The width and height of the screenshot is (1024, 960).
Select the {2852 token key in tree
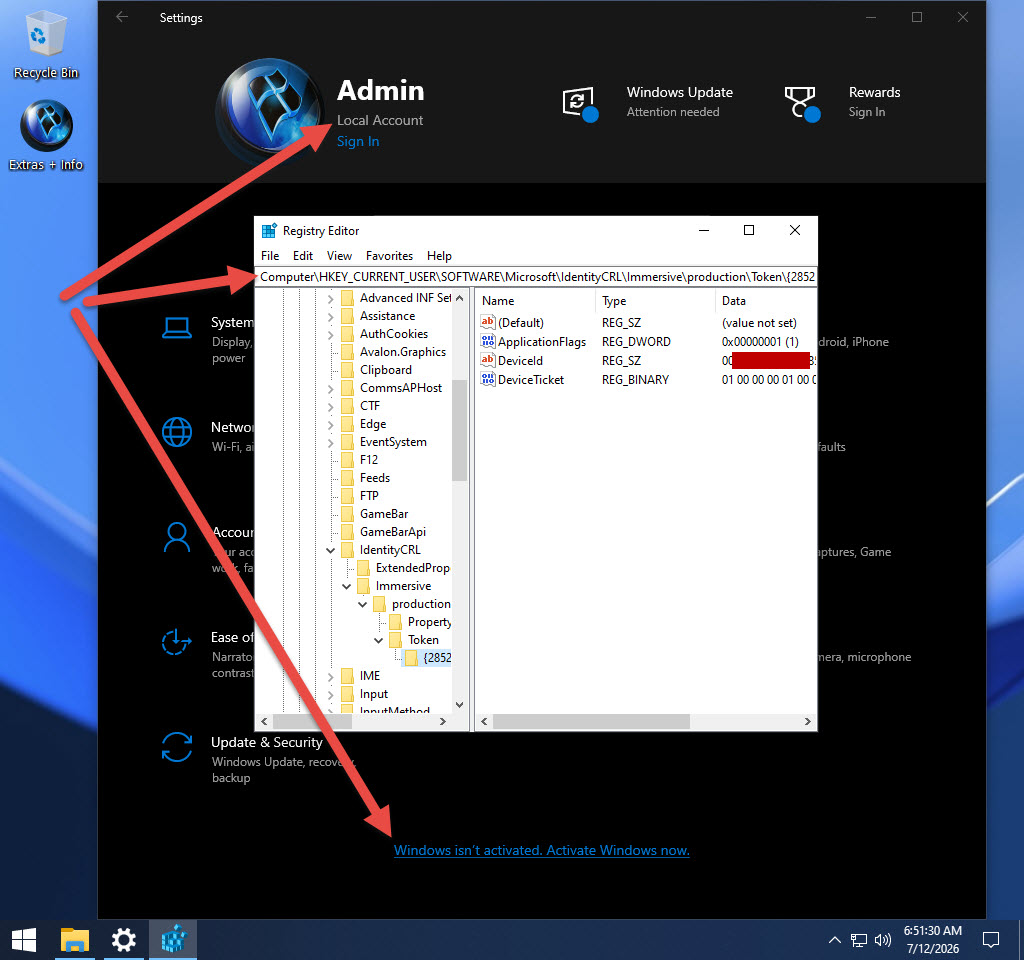coord(437,658)
